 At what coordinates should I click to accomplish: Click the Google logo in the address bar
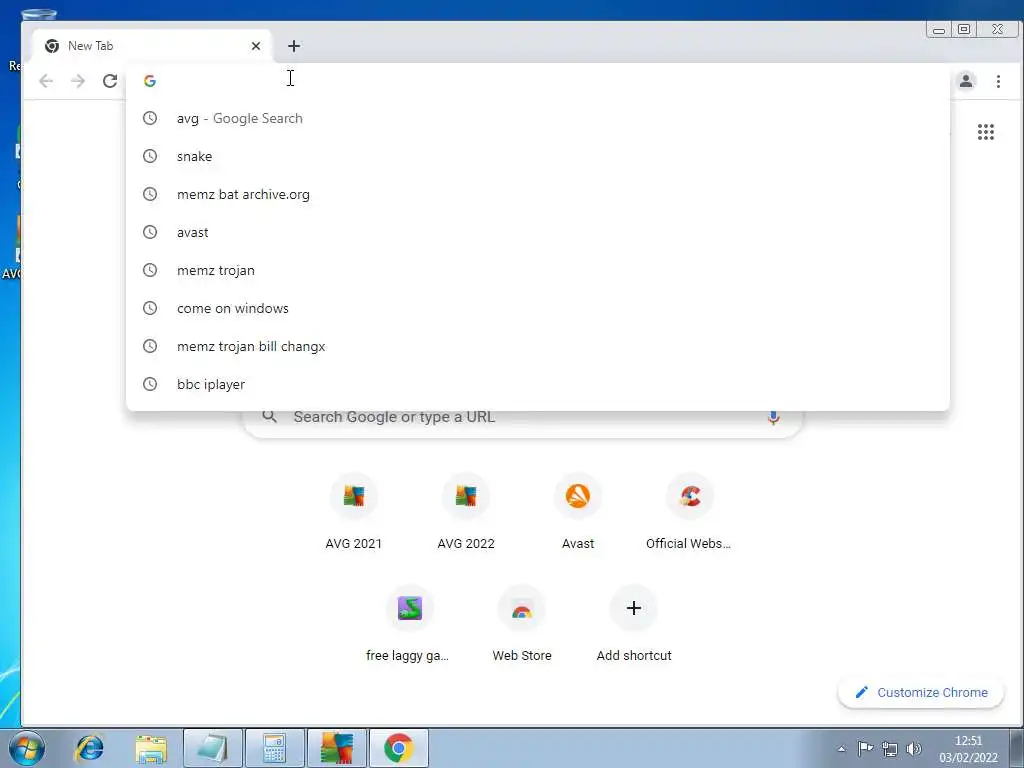coord(150,81)
